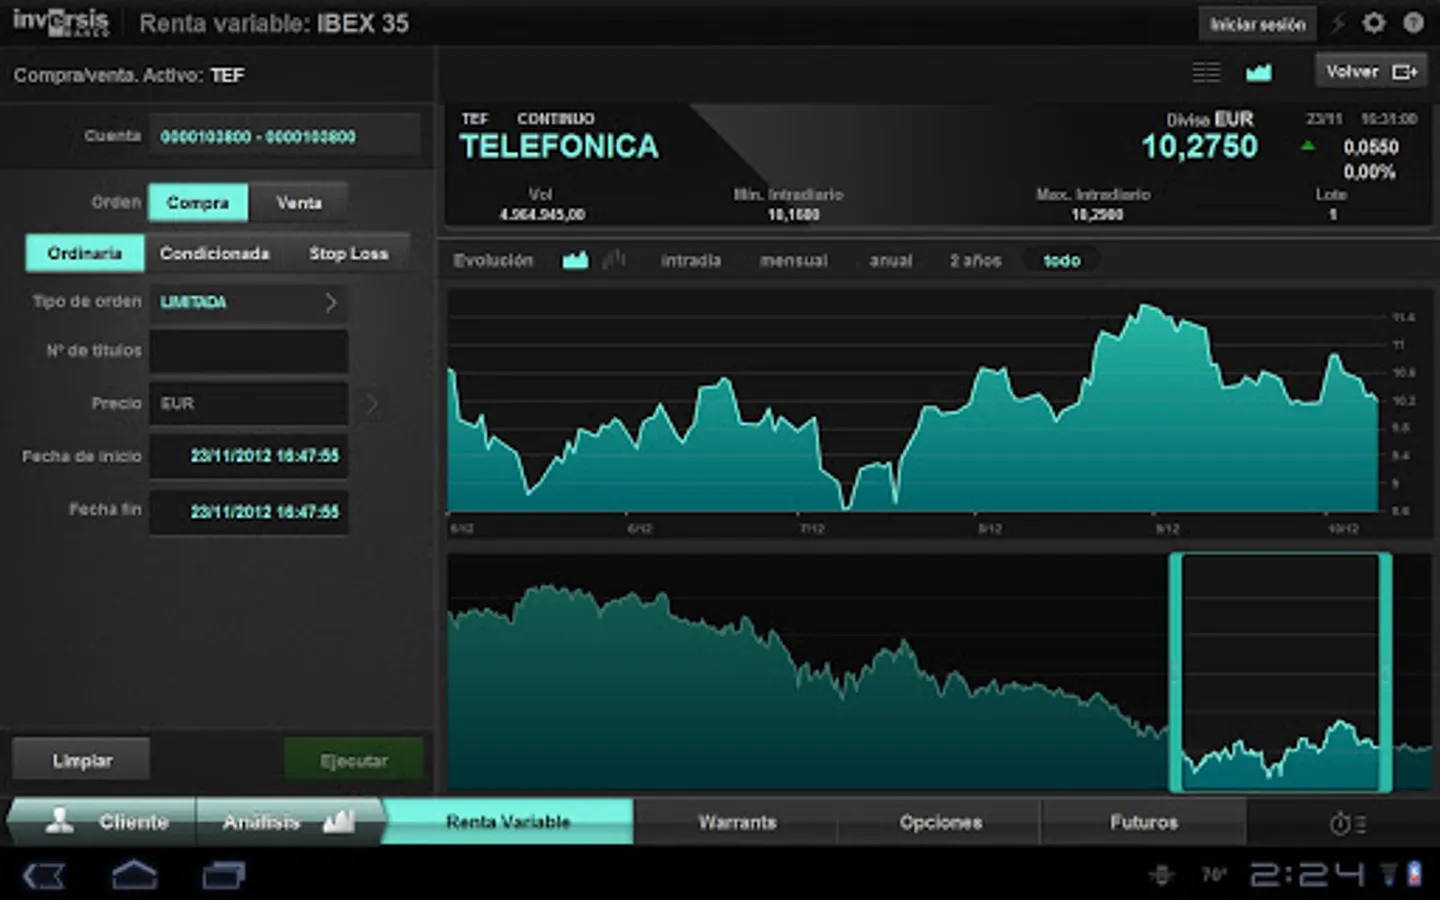Click the Volver button
The width and height of the screenshot is (1440, 900).
coord(1370,72)
